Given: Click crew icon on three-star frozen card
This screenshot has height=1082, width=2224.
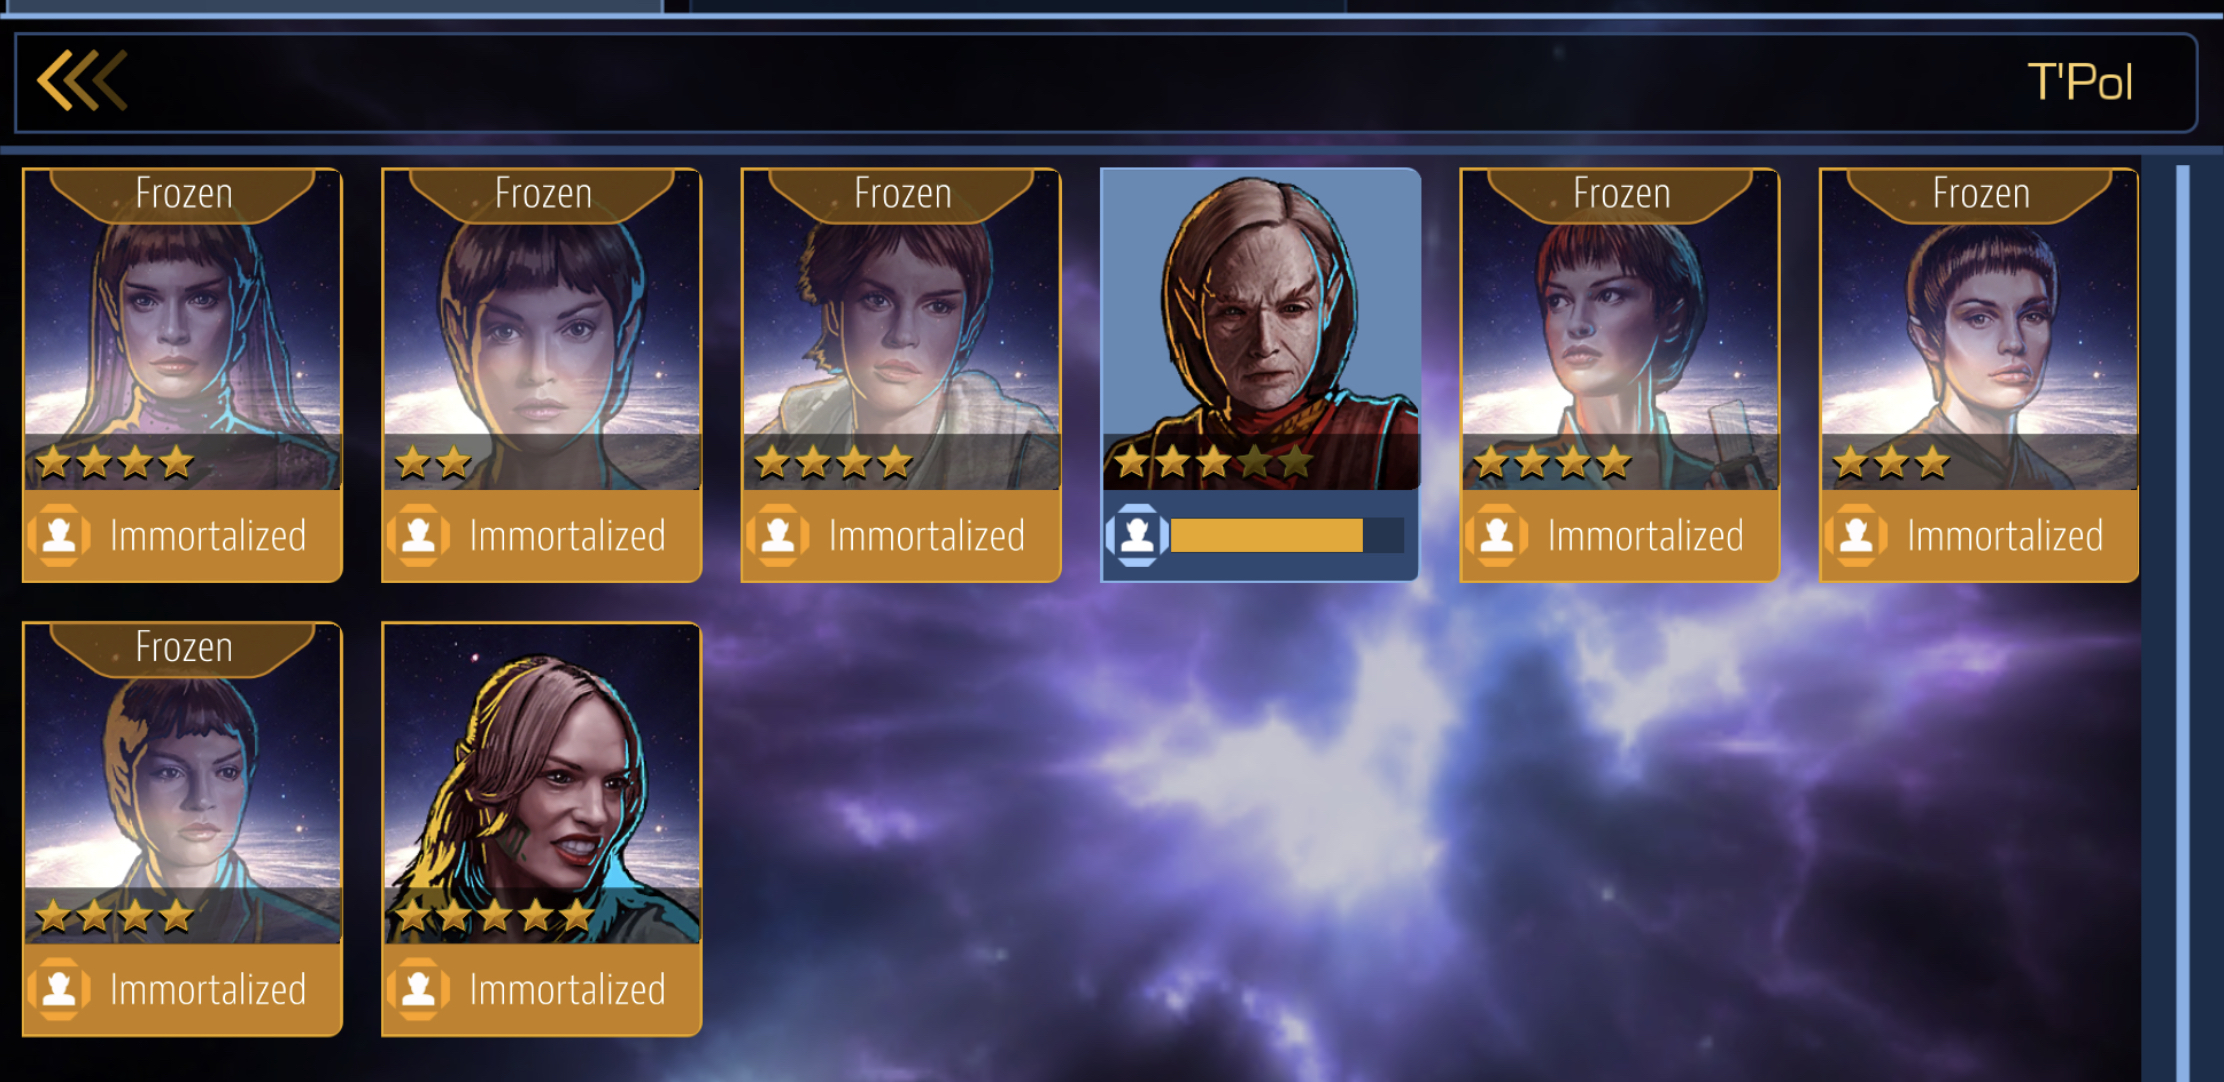Looking at the screenshot, I should pos(1856,535).
